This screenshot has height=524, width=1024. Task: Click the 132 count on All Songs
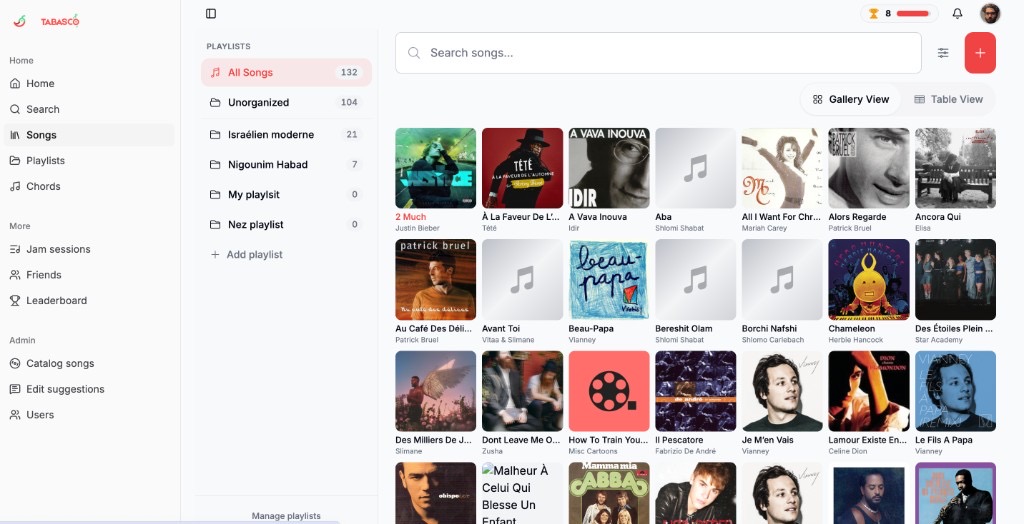pos(349,73)
